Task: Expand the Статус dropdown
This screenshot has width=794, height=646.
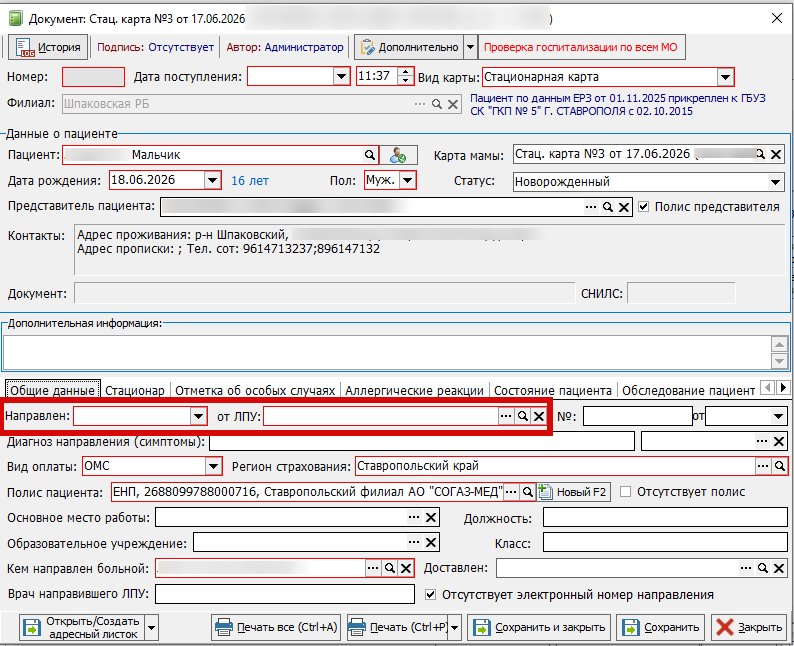Action: point(775,182)
